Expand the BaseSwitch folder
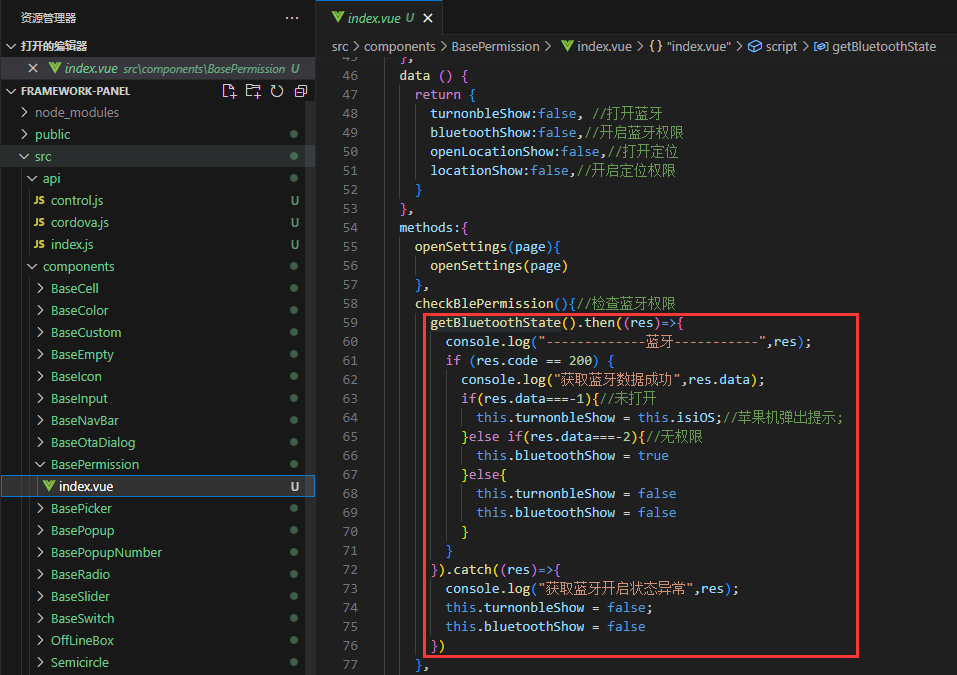 40,618
